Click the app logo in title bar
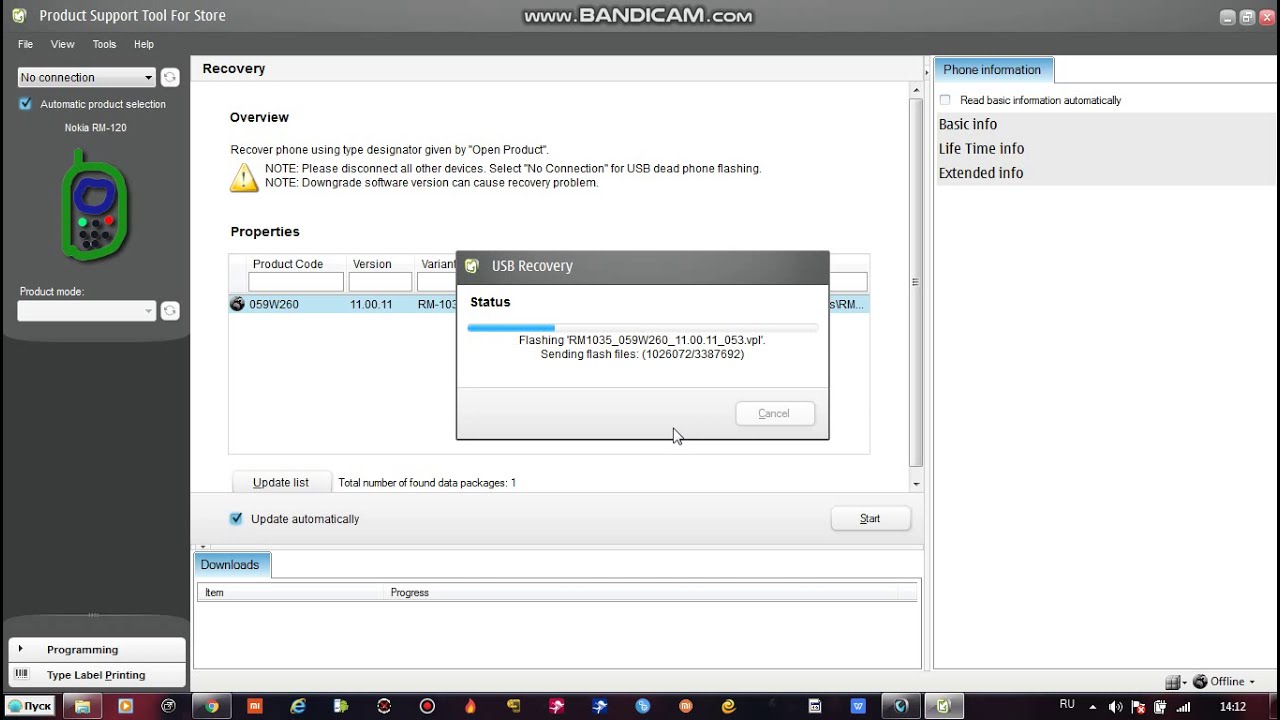 (19, 16)
